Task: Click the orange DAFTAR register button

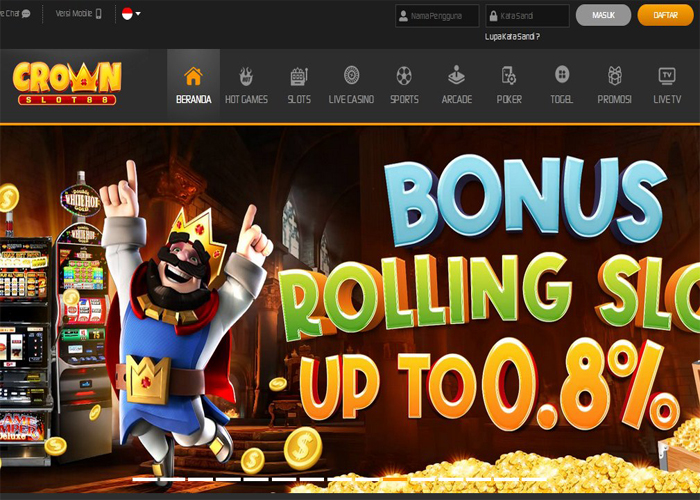Action: [x=665, y=15]
